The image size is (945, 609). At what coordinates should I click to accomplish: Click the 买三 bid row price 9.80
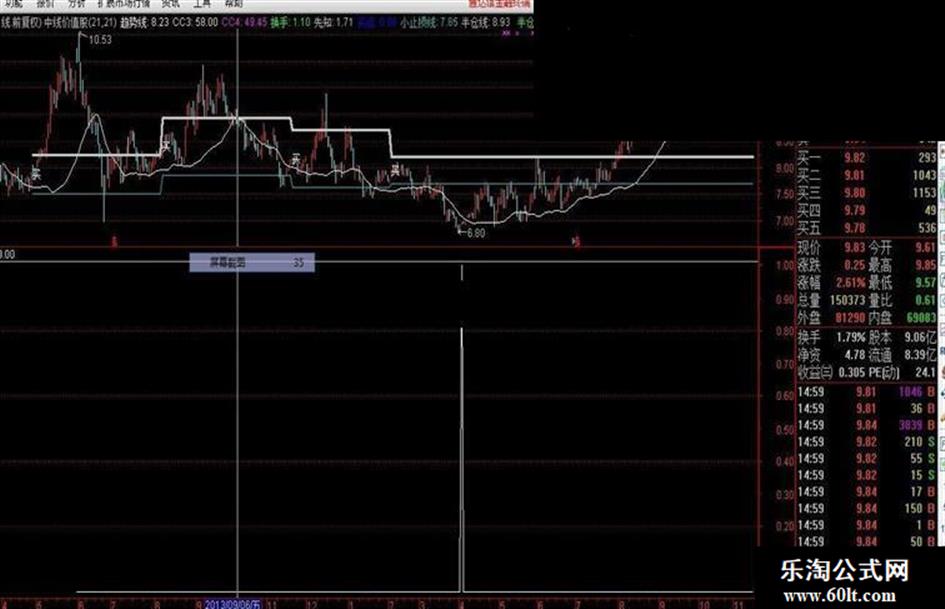(x=855, y=193)
